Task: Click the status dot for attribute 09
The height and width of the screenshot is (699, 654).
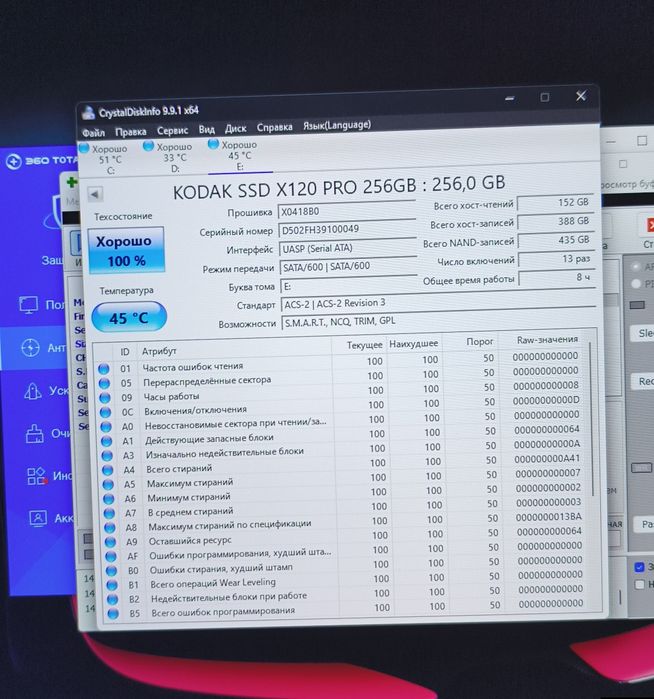Action: [105, 398]
